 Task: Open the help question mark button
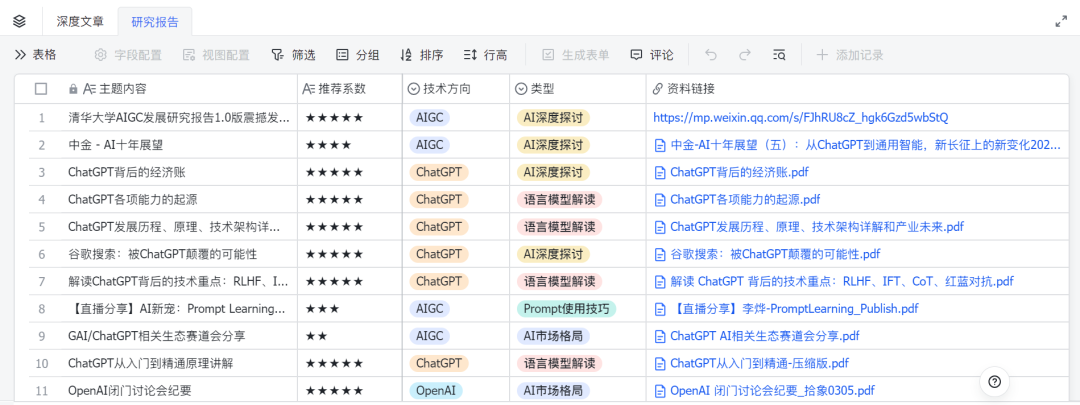pos(994,381)
